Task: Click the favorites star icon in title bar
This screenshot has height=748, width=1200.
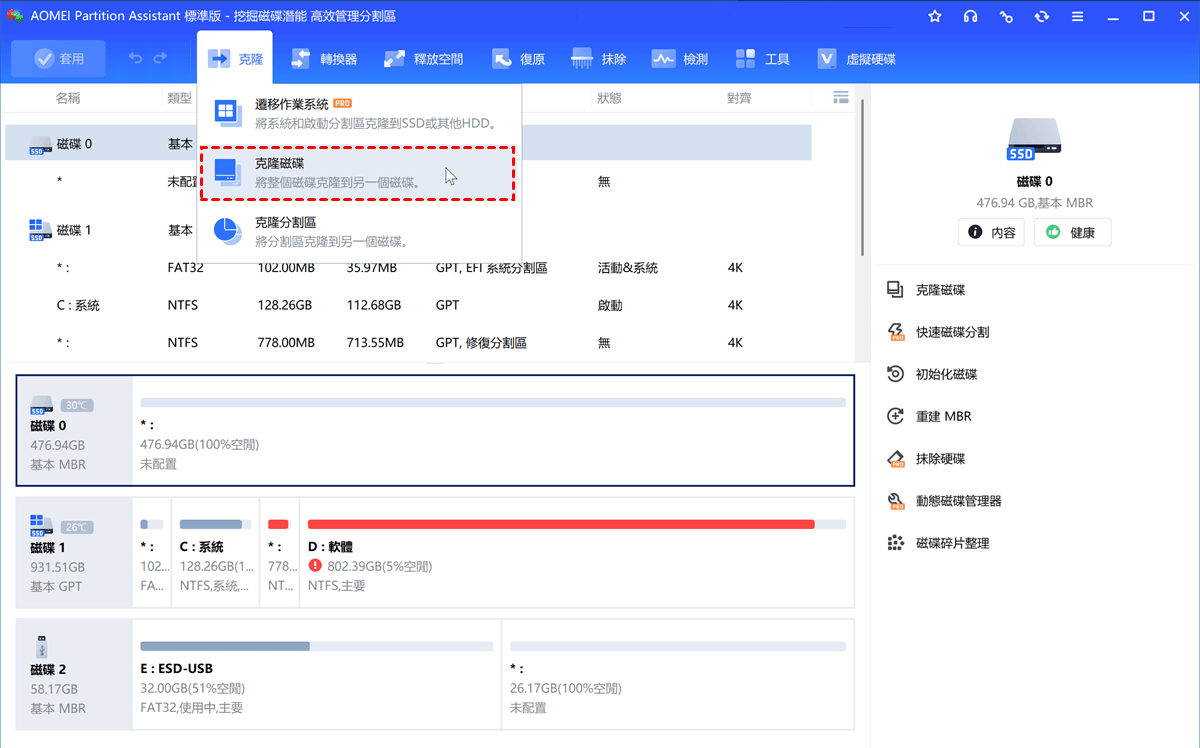Action: click(x=935, y=16)
